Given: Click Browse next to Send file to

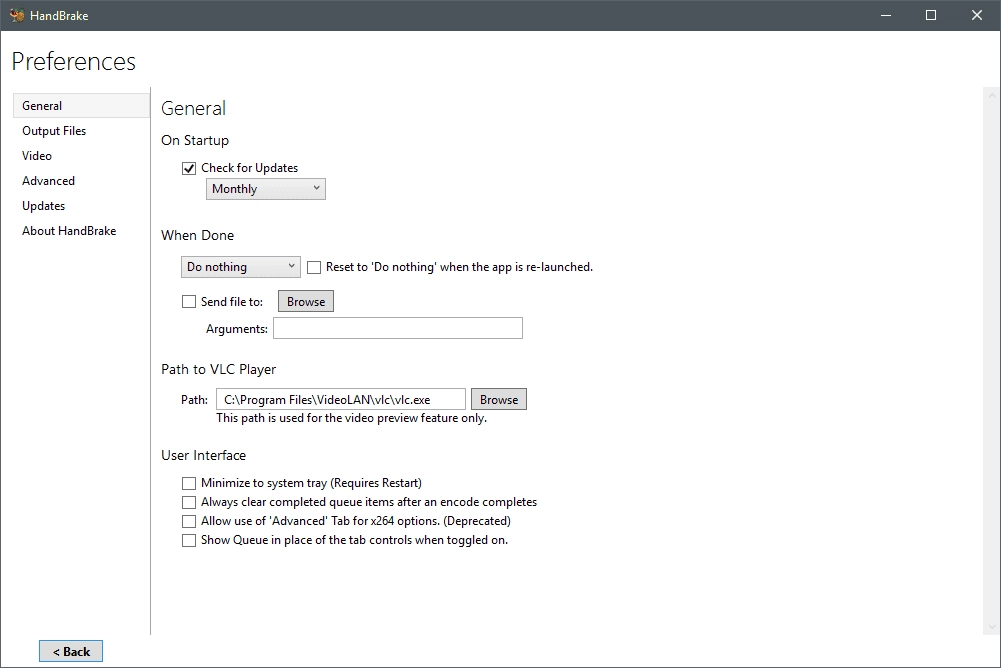Looking at the screenshot, I should pos(306,301).
